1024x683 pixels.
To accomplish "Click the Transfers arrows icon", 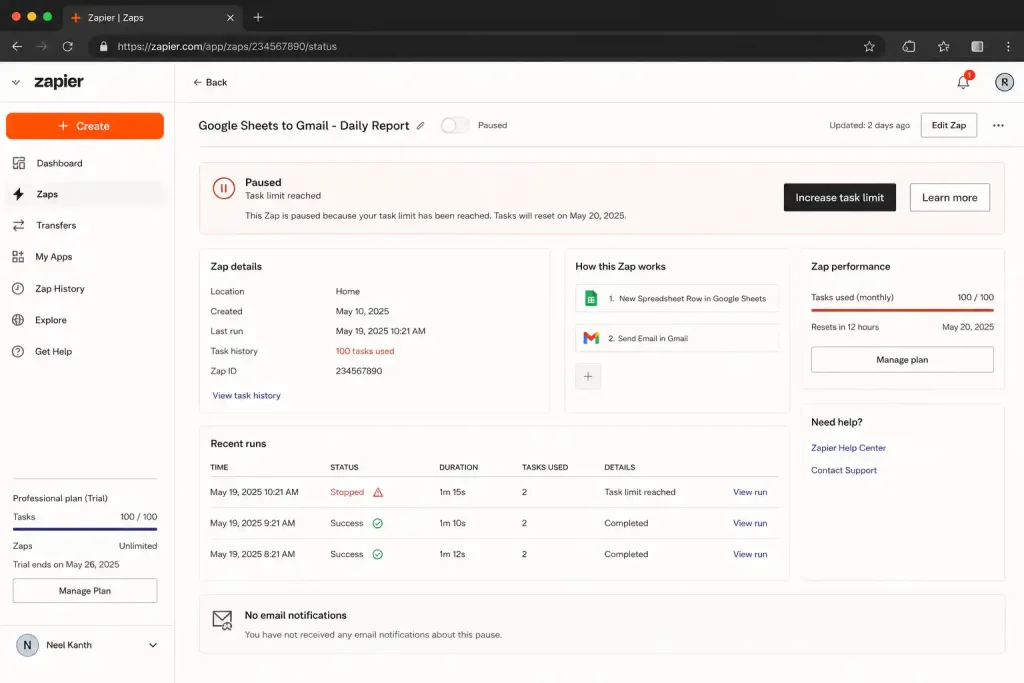I will (x=18, y=225).
